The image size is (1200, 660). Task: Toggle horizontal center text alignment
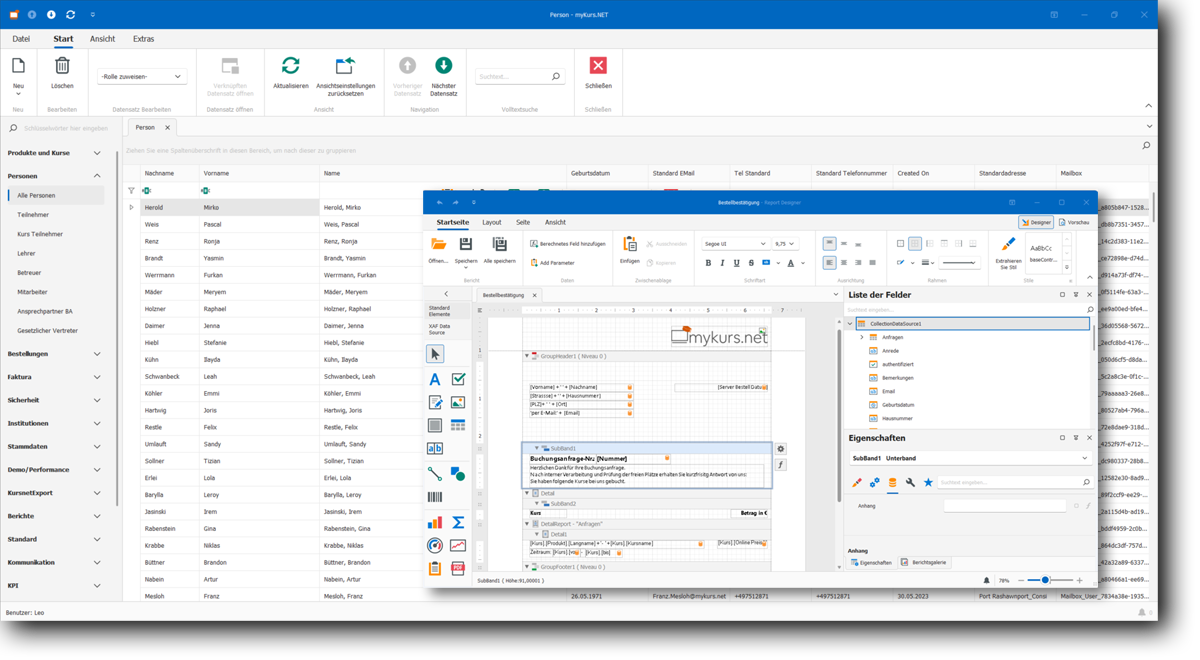click(844, 263)
